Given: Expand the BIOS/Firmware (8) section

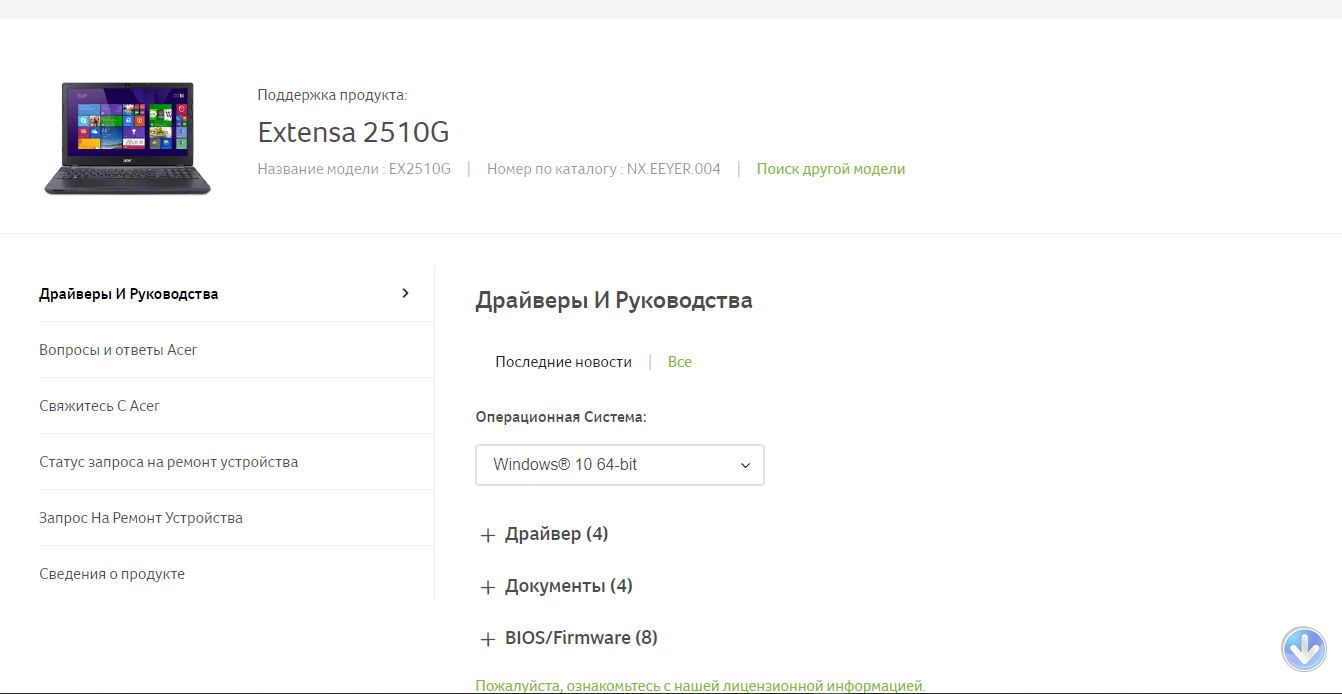Looking at the screenshot, I should tap(568, 638).
